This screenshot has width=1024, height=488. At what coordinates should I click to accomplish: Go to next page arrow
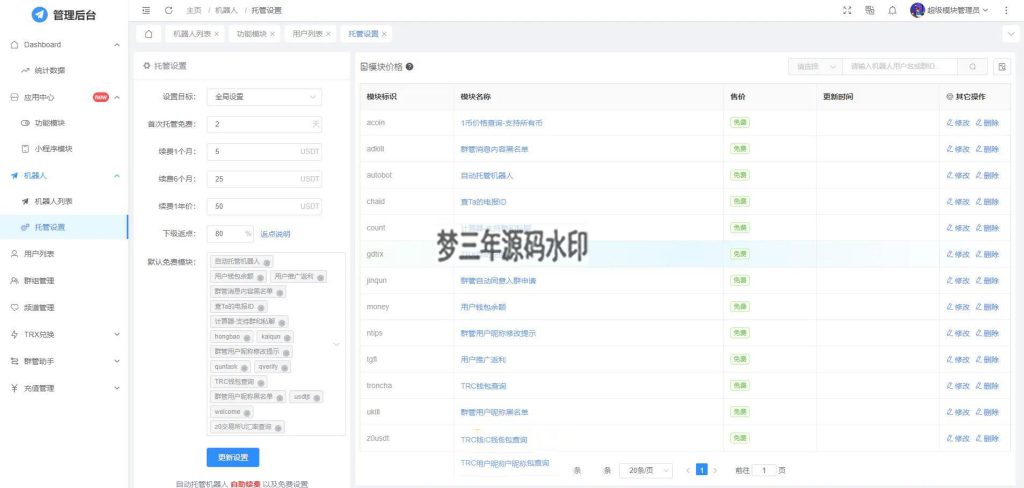click(715, 470)
